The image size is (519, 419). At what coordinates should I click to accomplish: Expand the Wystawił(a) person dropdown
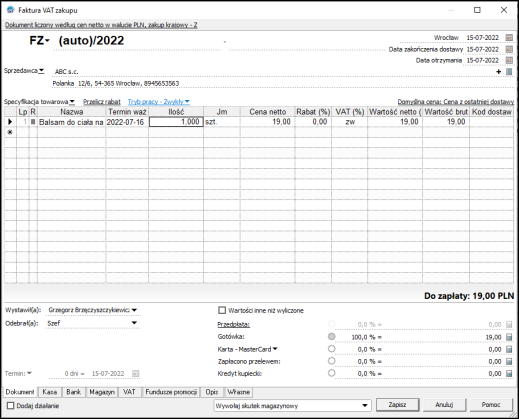pyautogui.click(x=134, y=310)
